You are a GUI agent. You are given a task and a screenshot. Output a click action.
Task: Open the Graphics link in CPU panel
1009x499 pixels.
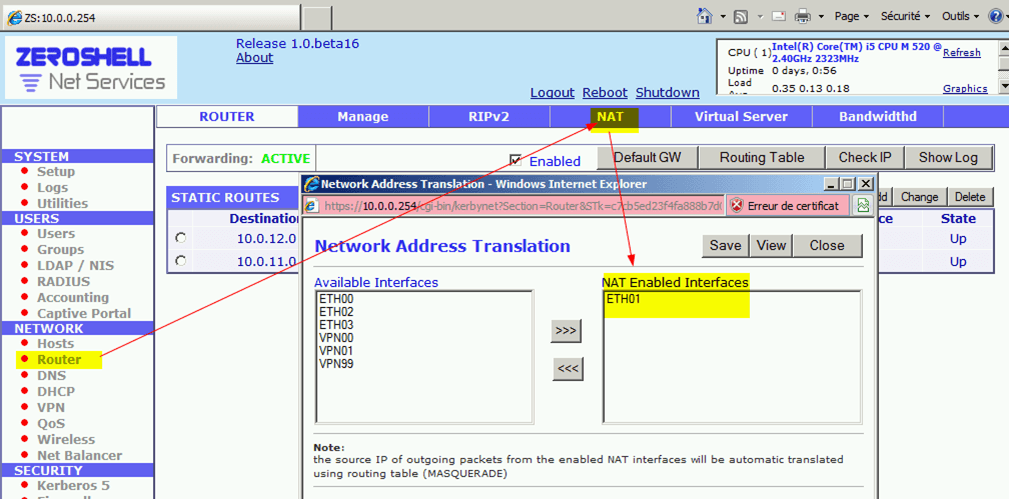point(965,89)
